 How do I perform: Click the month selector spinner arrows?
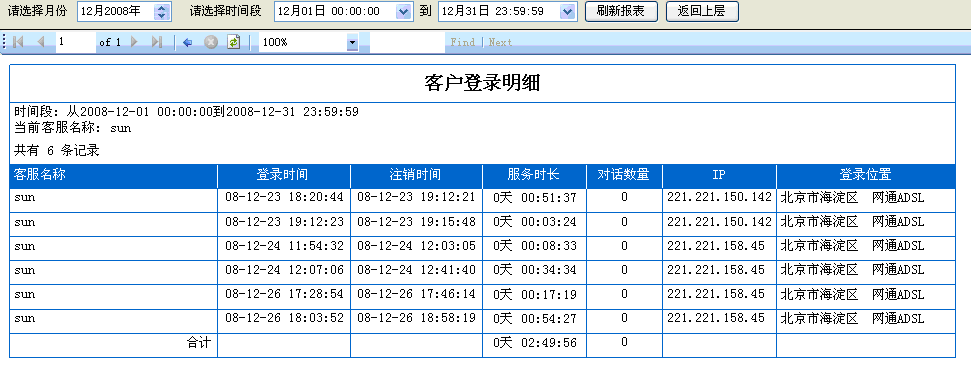[162, 12]
